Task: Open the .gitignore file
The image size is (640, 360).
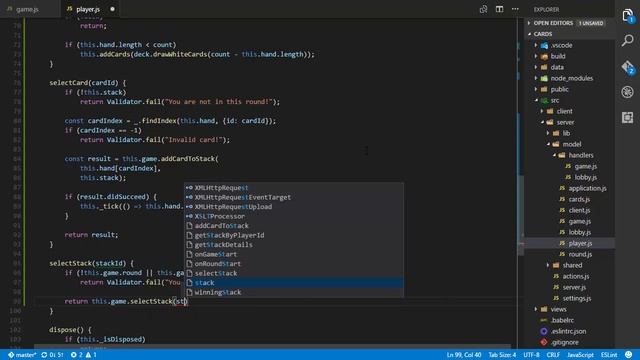Action: (564, 342)
